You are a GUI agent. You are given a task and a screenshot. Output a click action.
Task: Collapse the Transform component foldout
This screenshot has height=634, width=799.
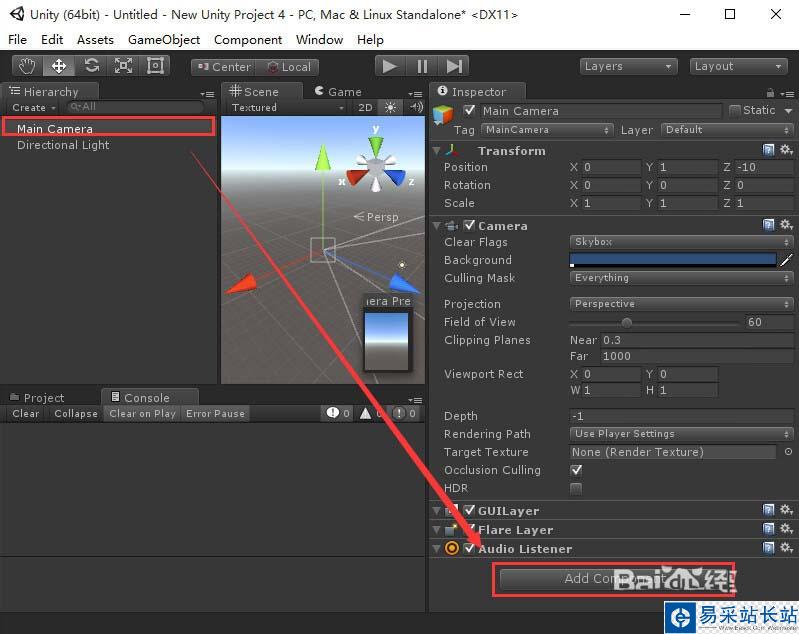tap(437, 150)
